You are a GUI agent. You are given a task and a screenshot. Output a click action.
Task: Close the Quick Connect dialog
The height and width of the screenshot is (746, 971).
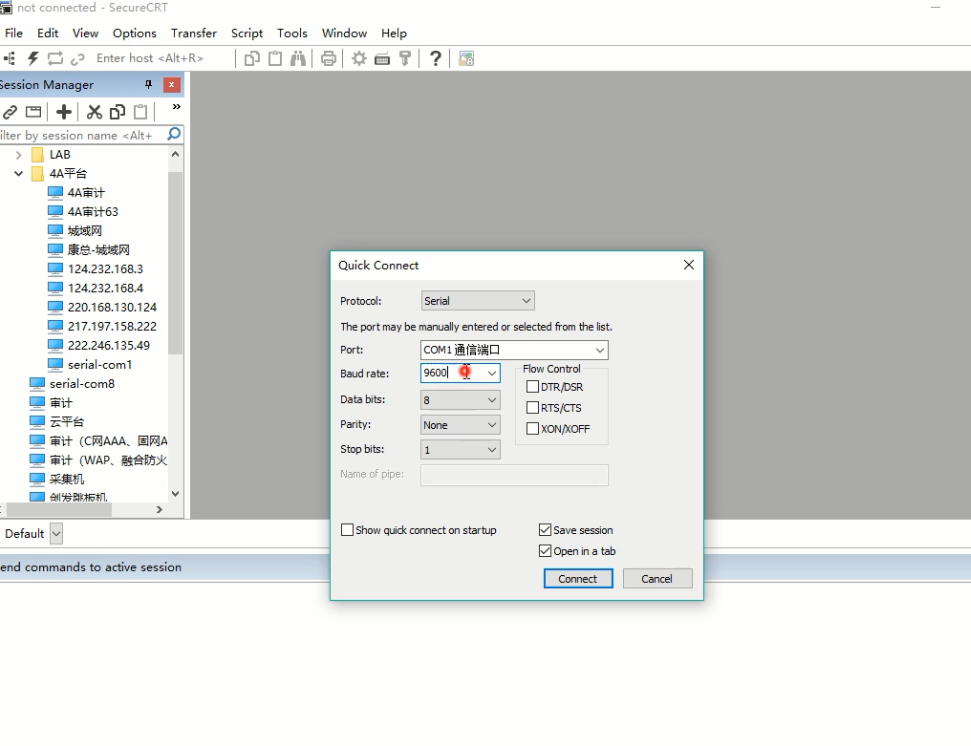689,265
